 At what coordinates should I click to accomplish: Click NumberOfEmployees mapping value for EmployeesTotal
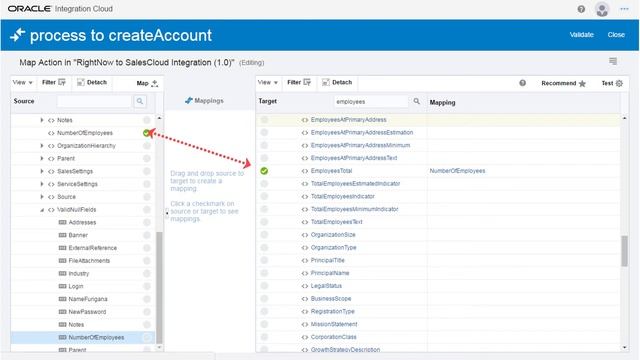point(457,171)
